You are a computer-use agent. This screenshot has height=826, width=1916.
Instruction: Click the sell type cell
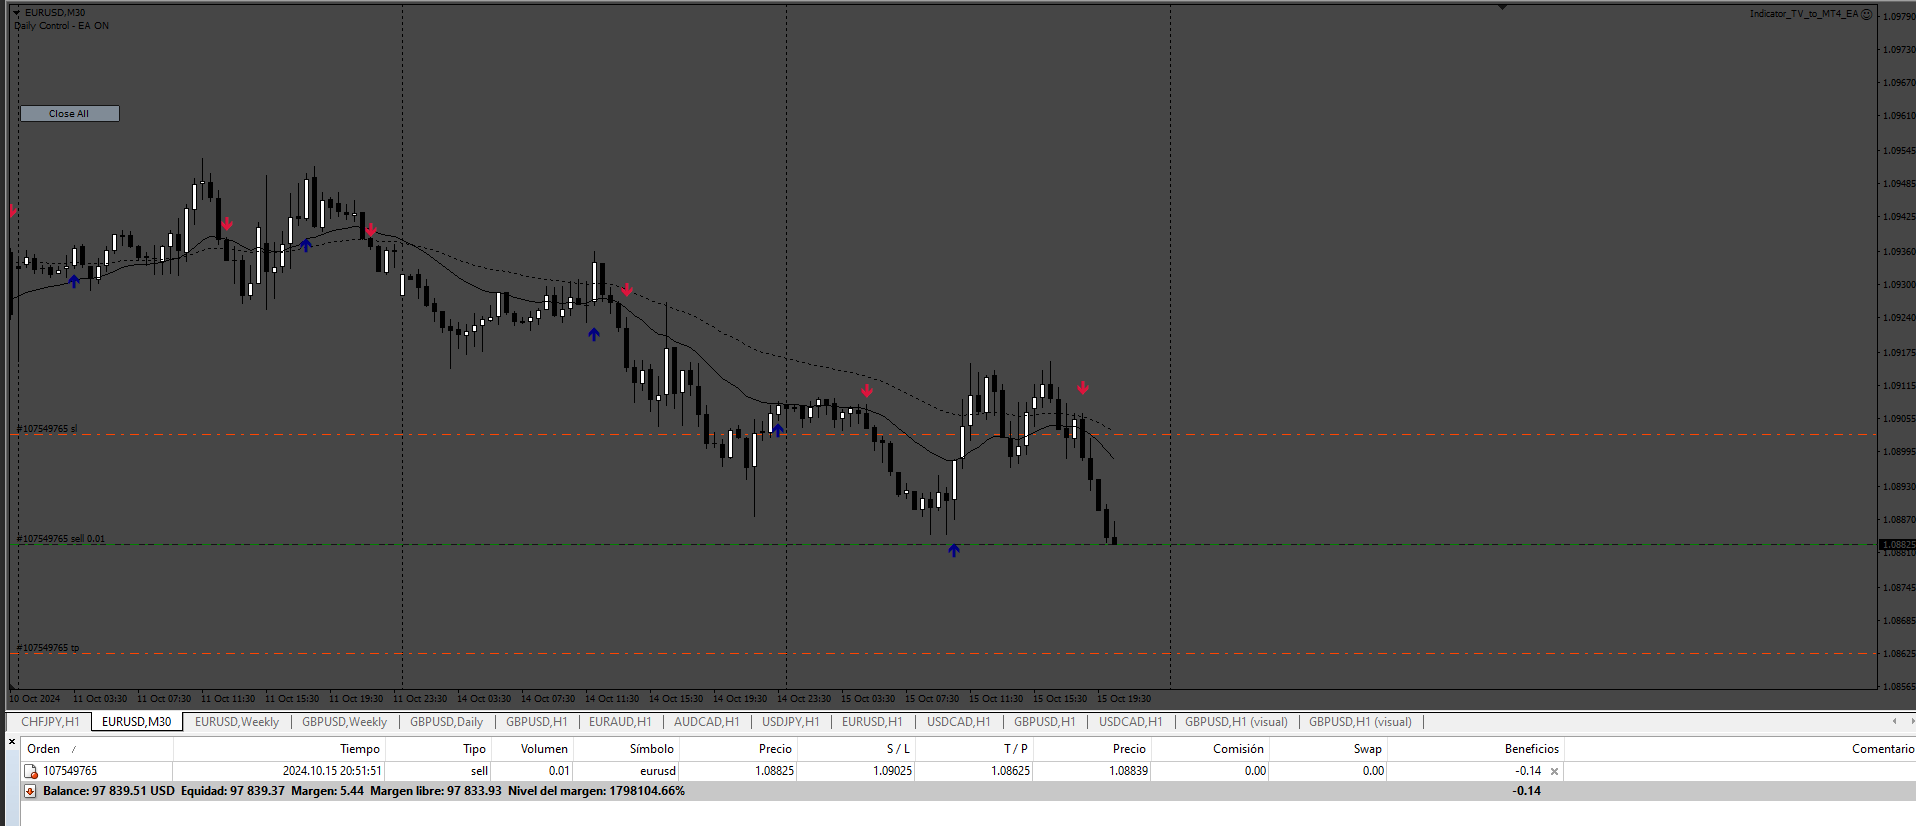pos(479,771)
